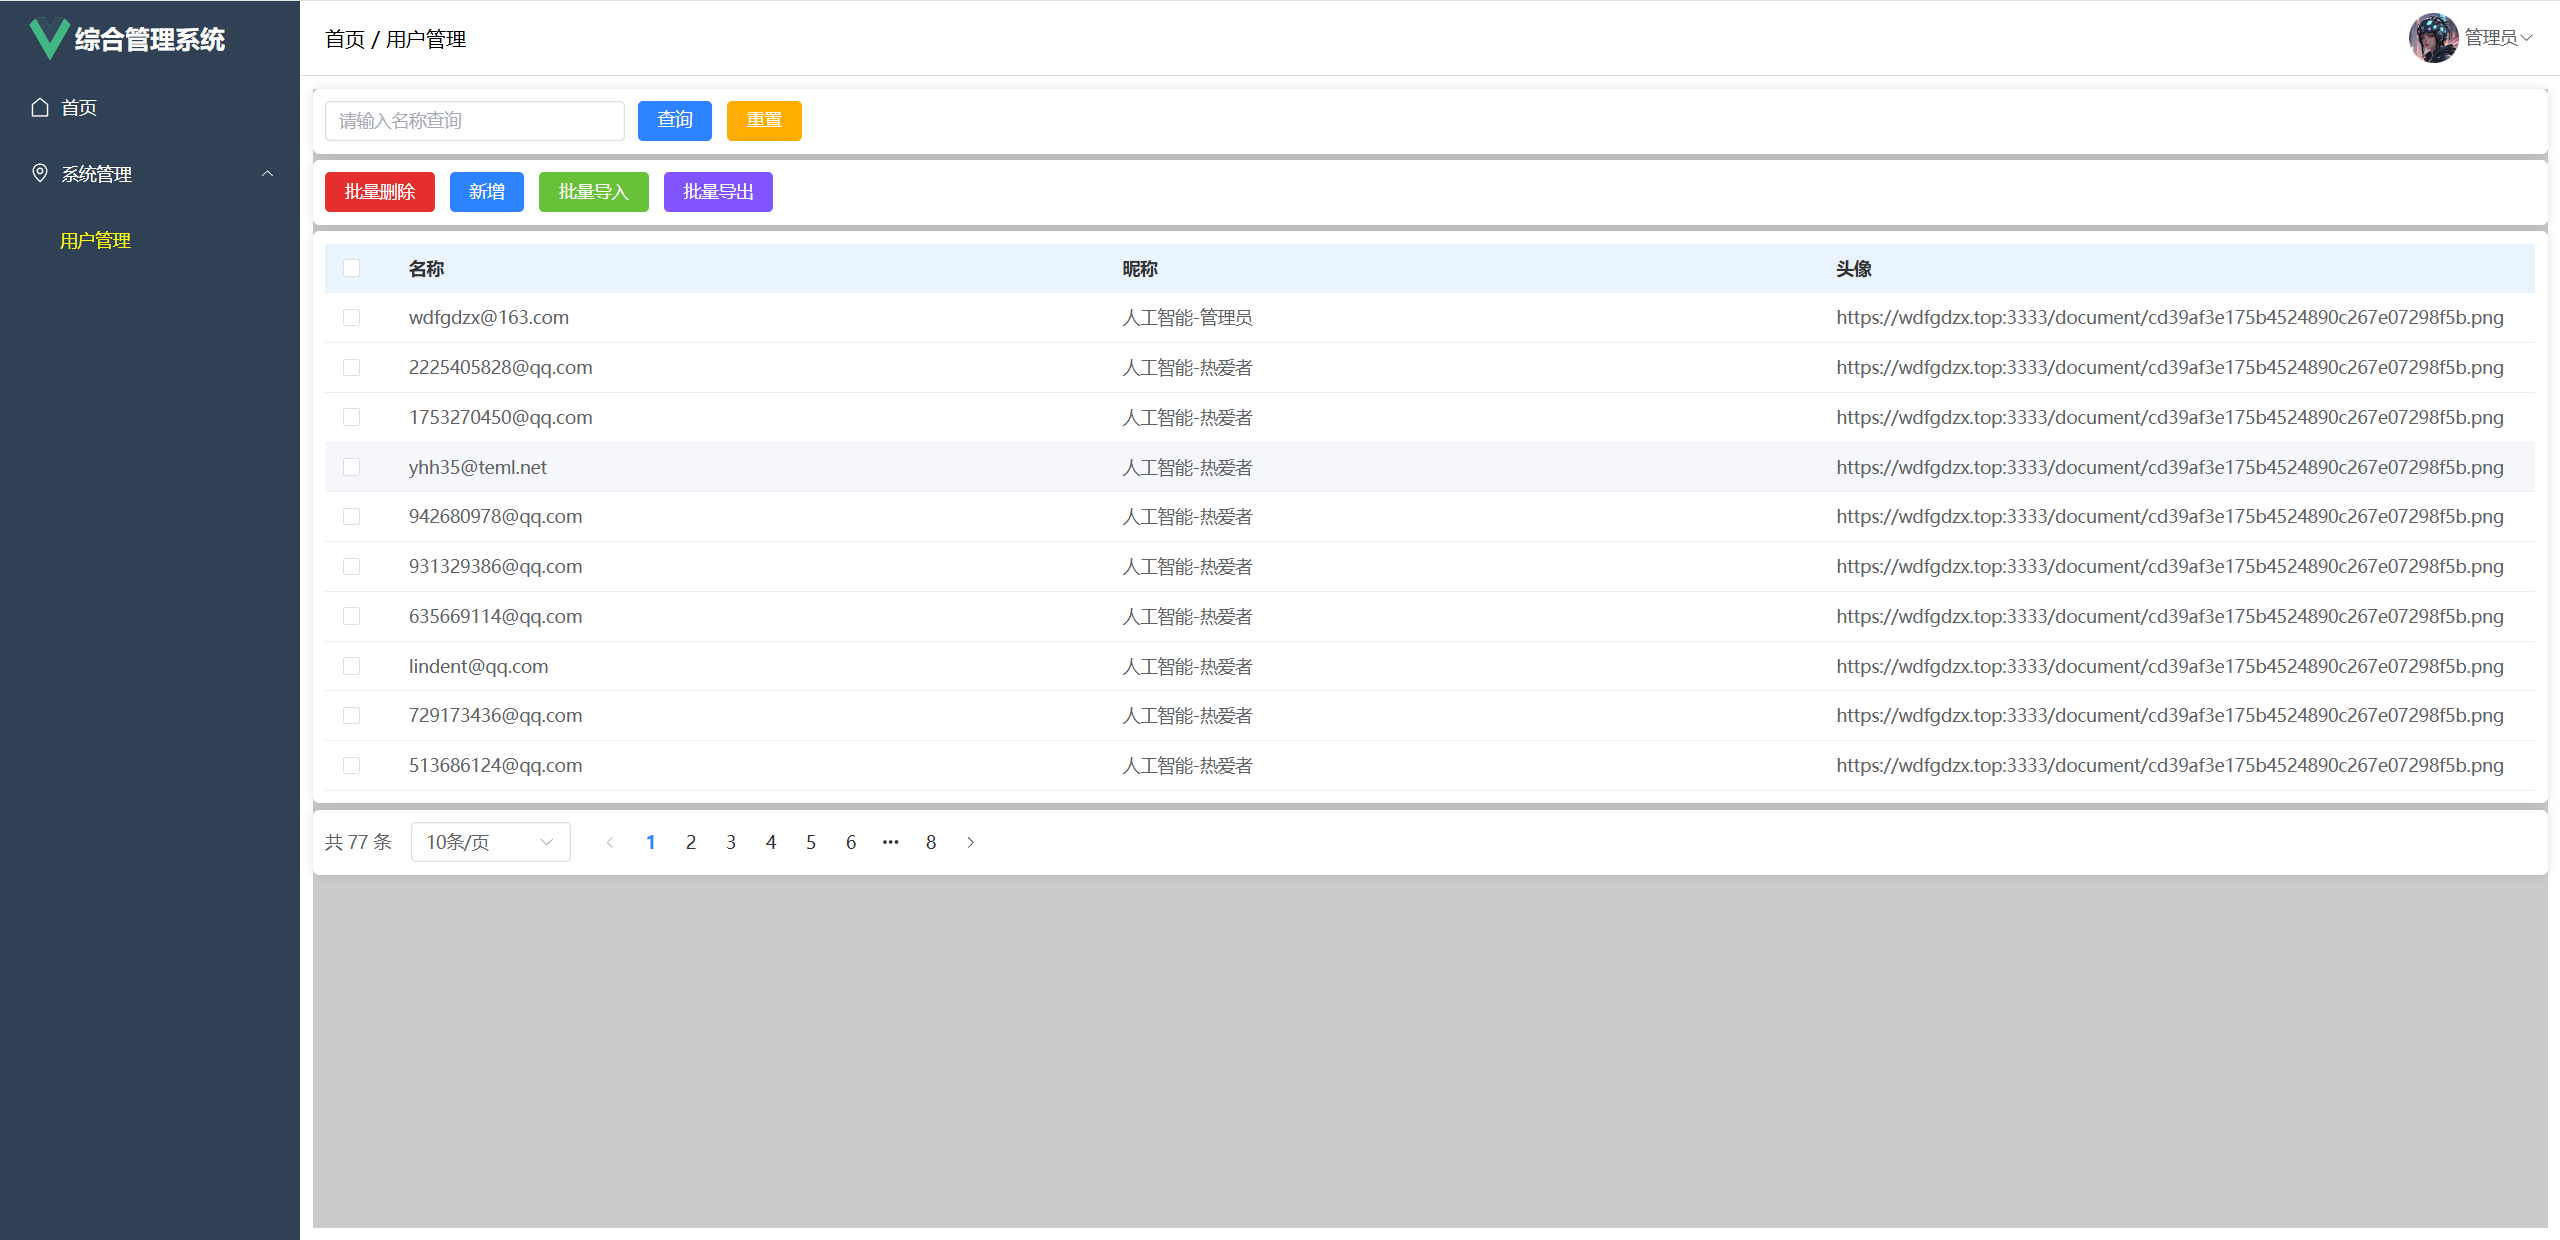Click the location pin icon beside 系统管理

coord(40,173)
